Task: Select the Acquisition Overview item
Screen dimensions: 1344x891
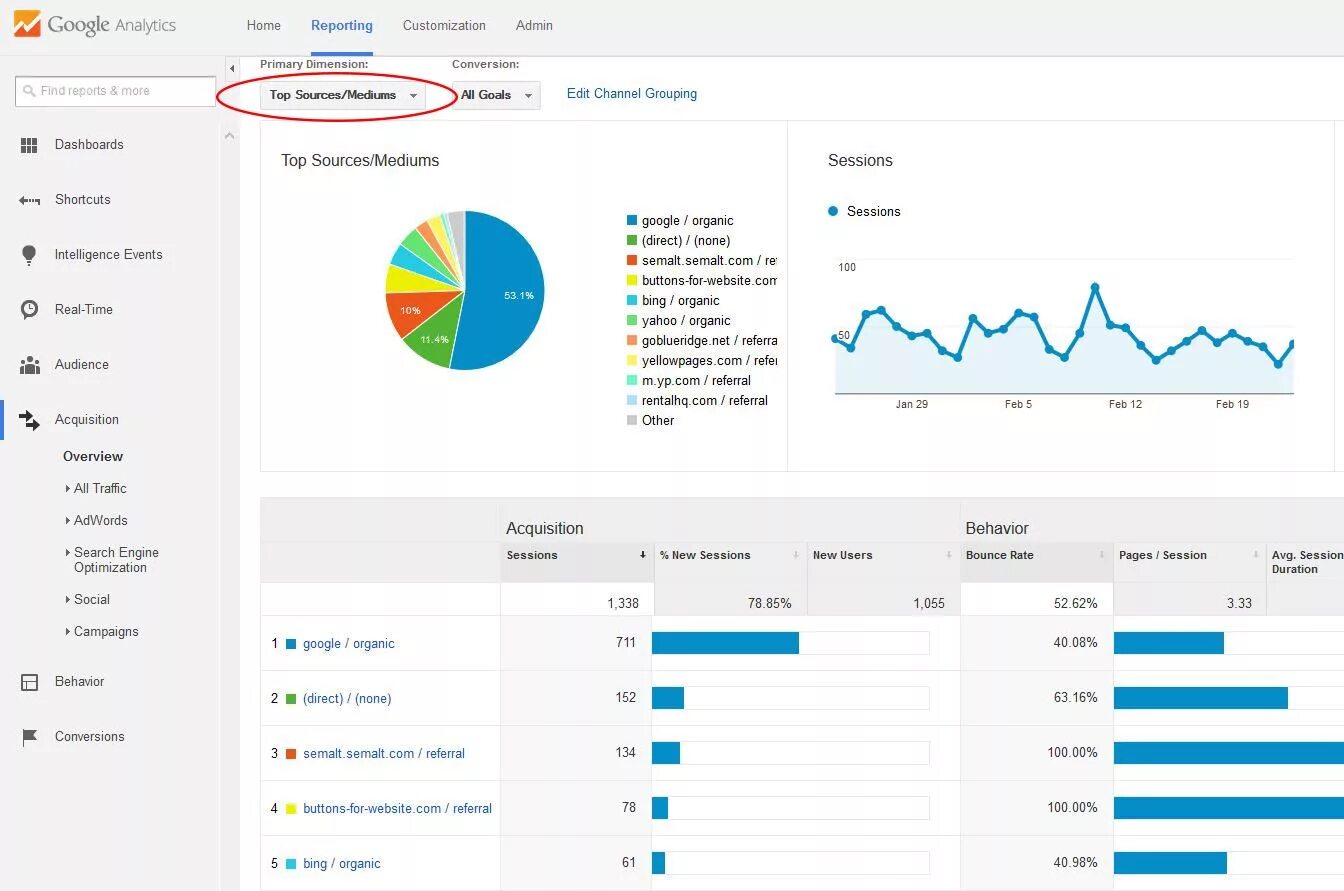Action: (93, 457)
